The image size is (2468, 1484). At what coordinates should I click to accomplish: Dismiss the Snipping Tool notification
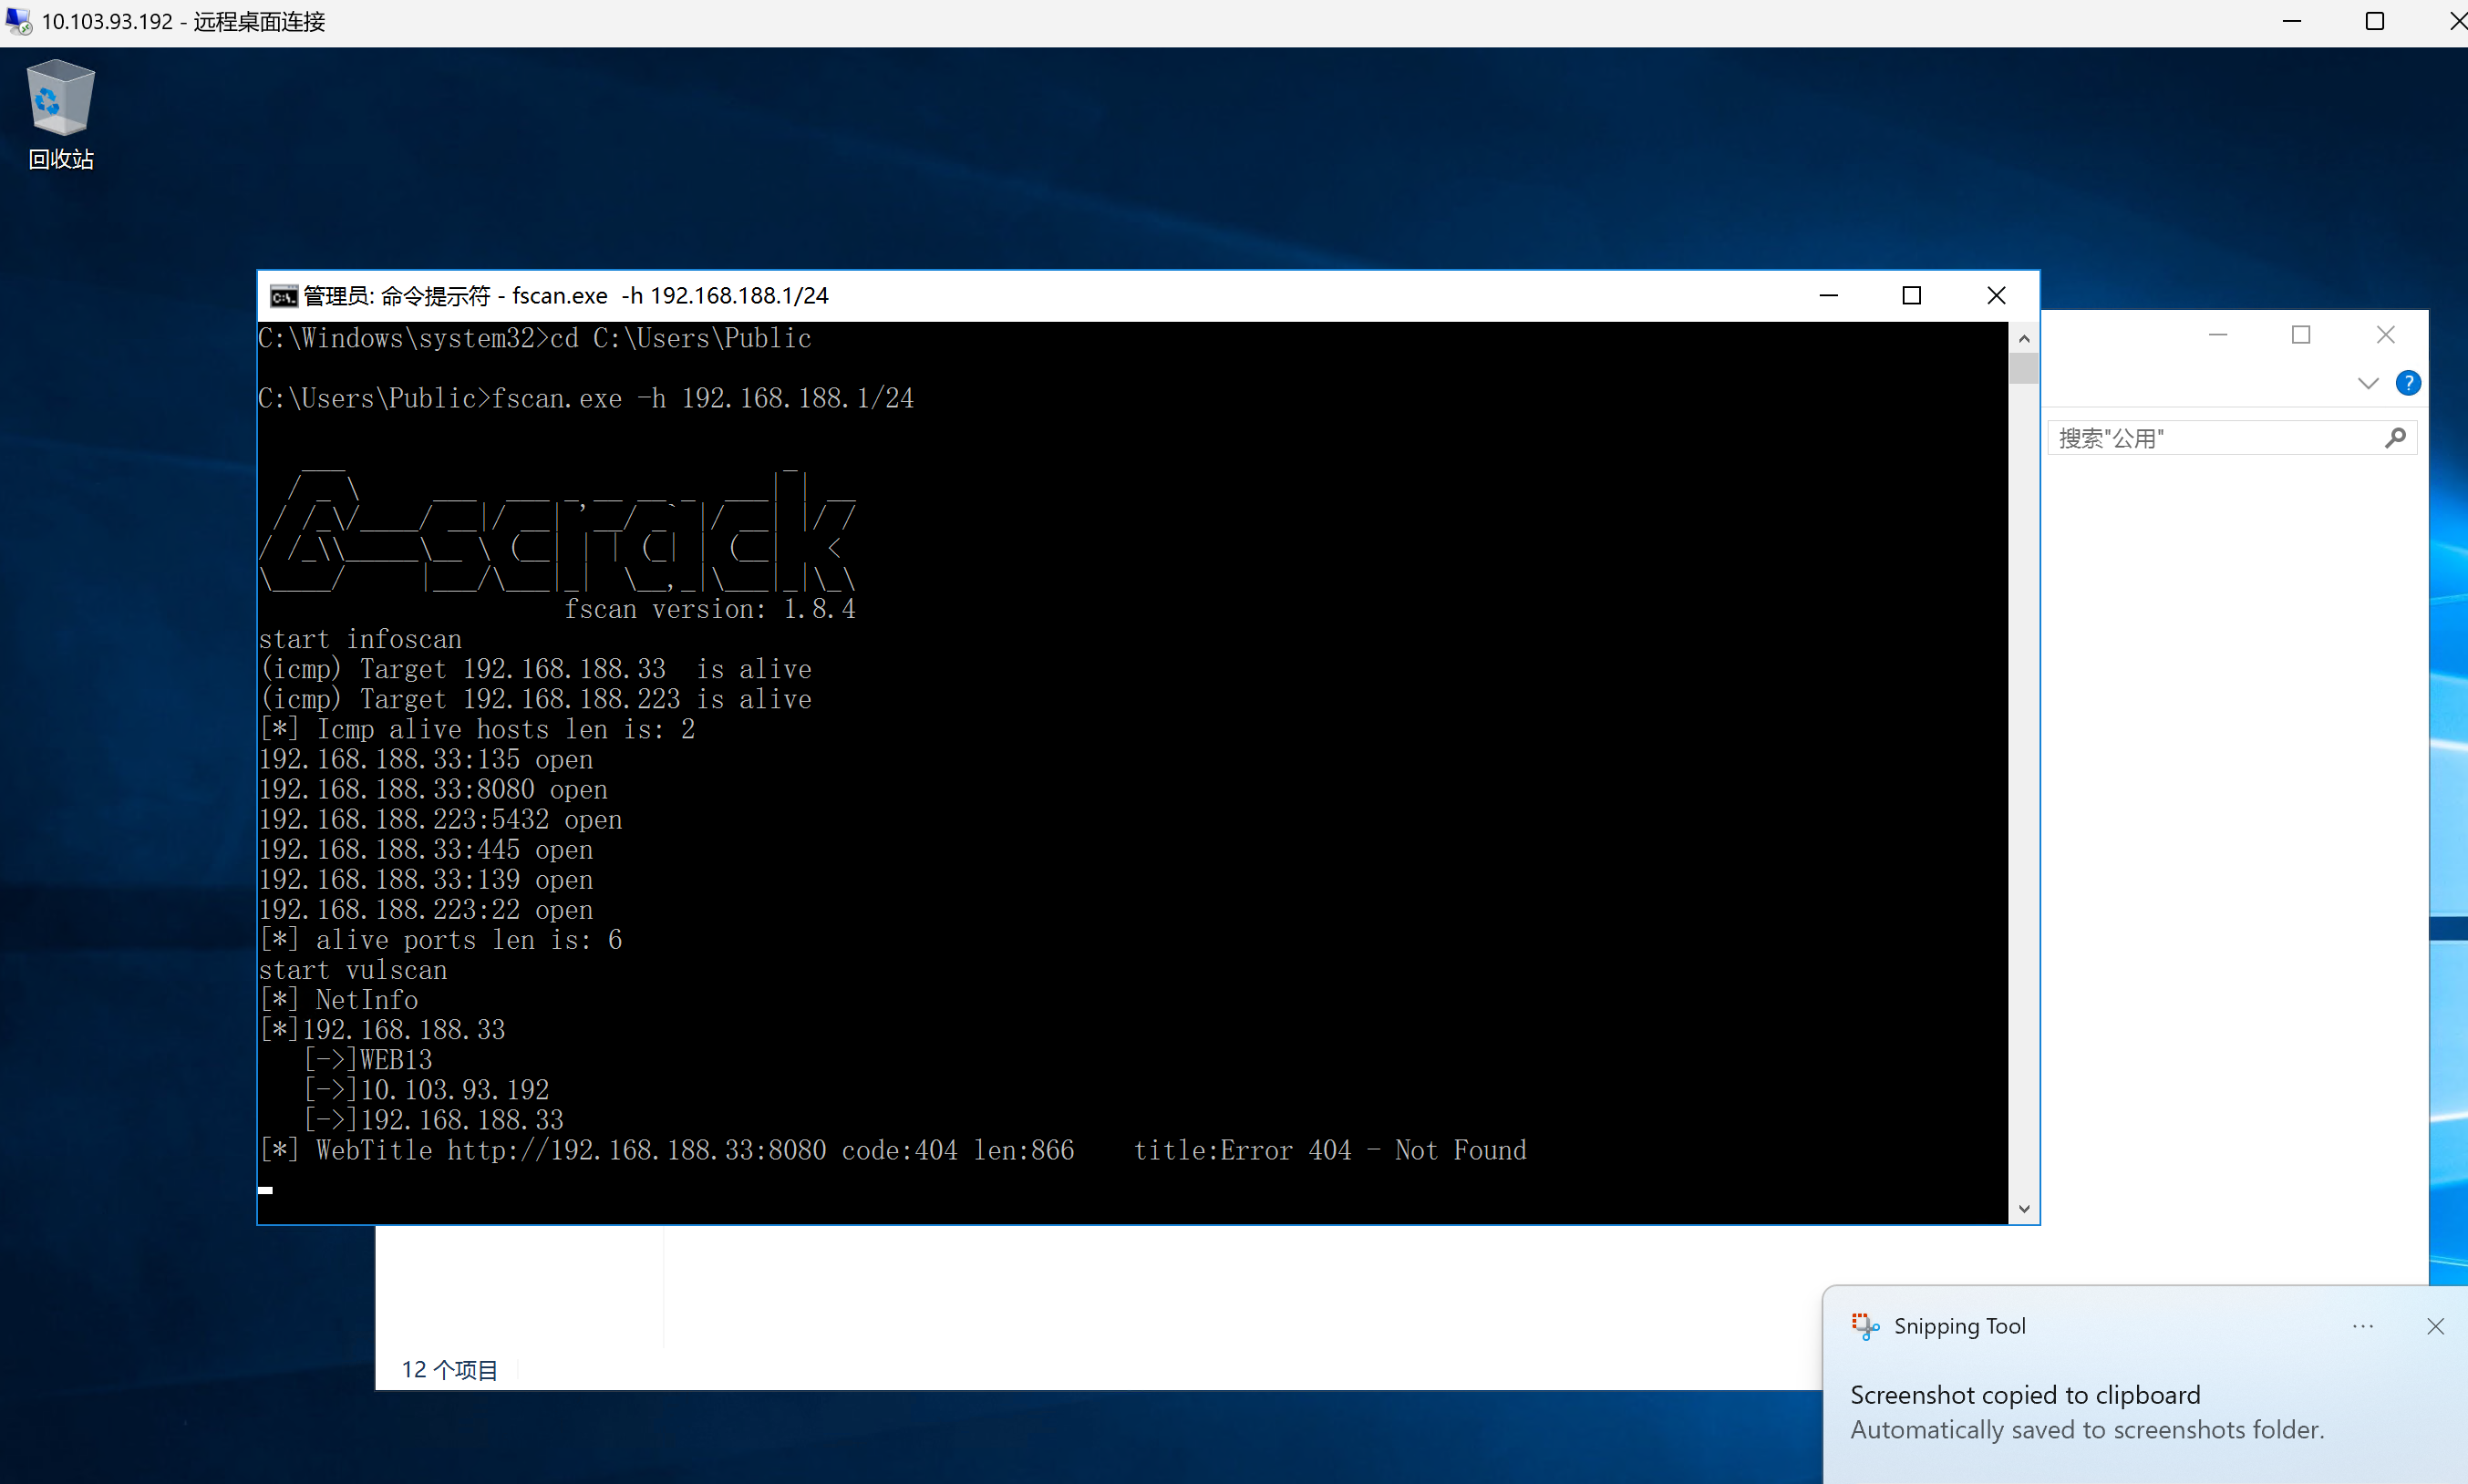tap(2435, 1326)
